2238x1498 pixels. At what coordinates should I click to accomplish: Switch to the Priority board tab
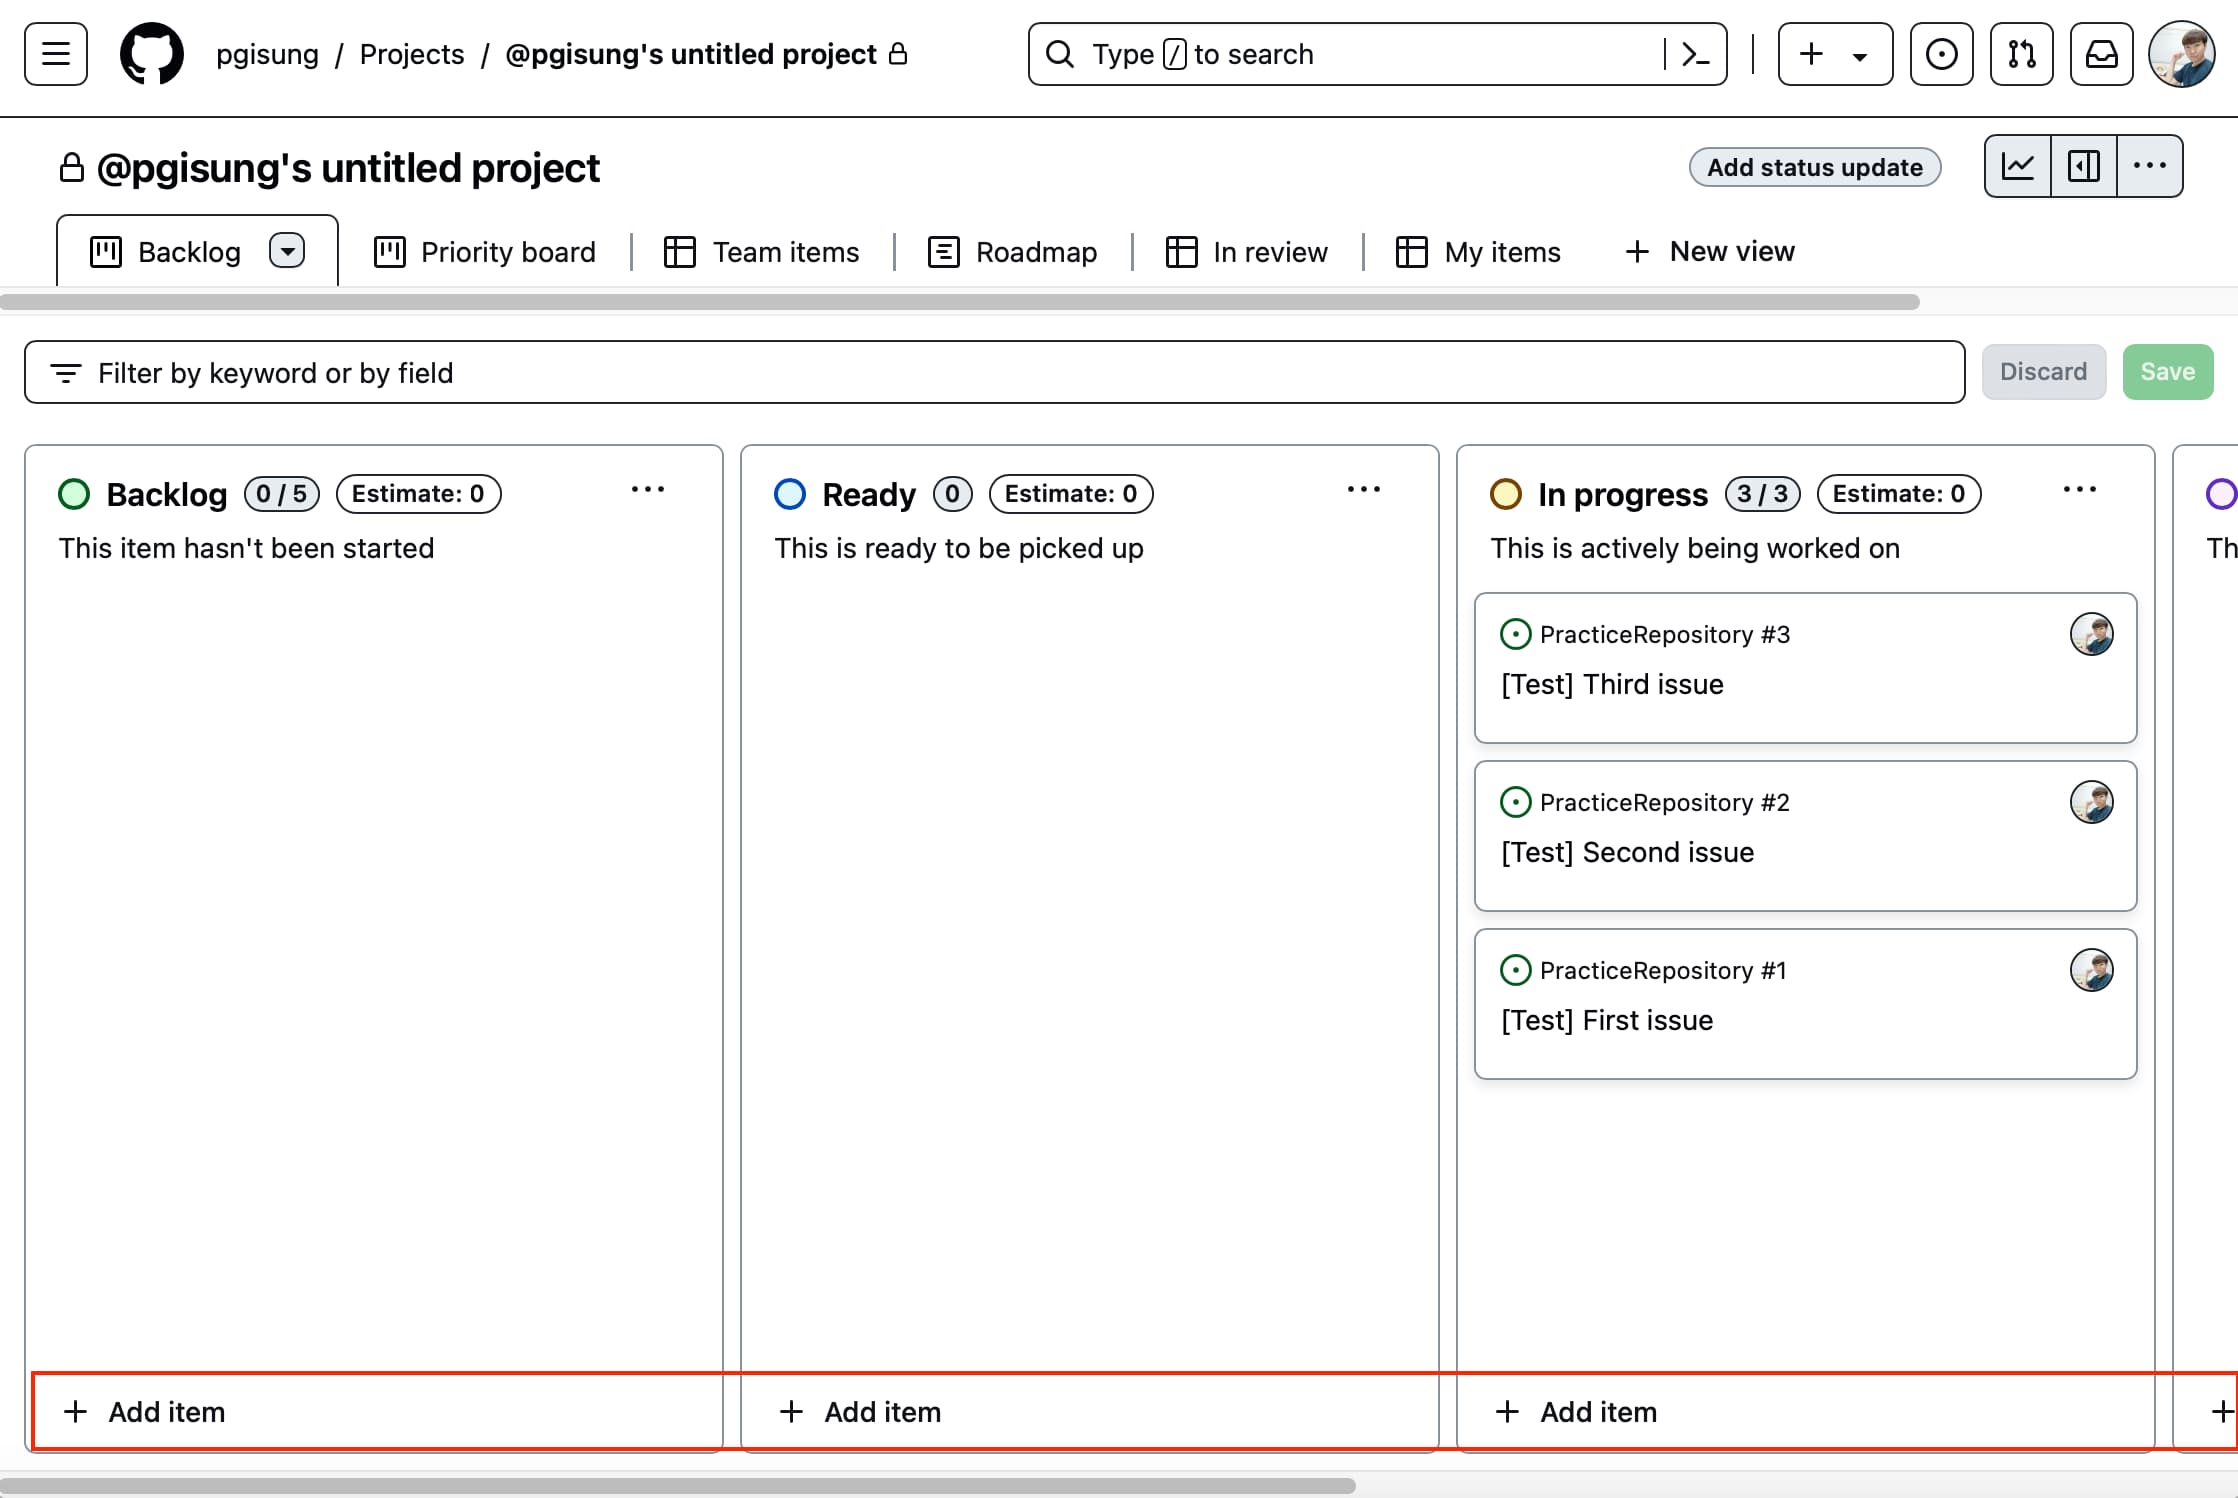[x=485, y=252]
